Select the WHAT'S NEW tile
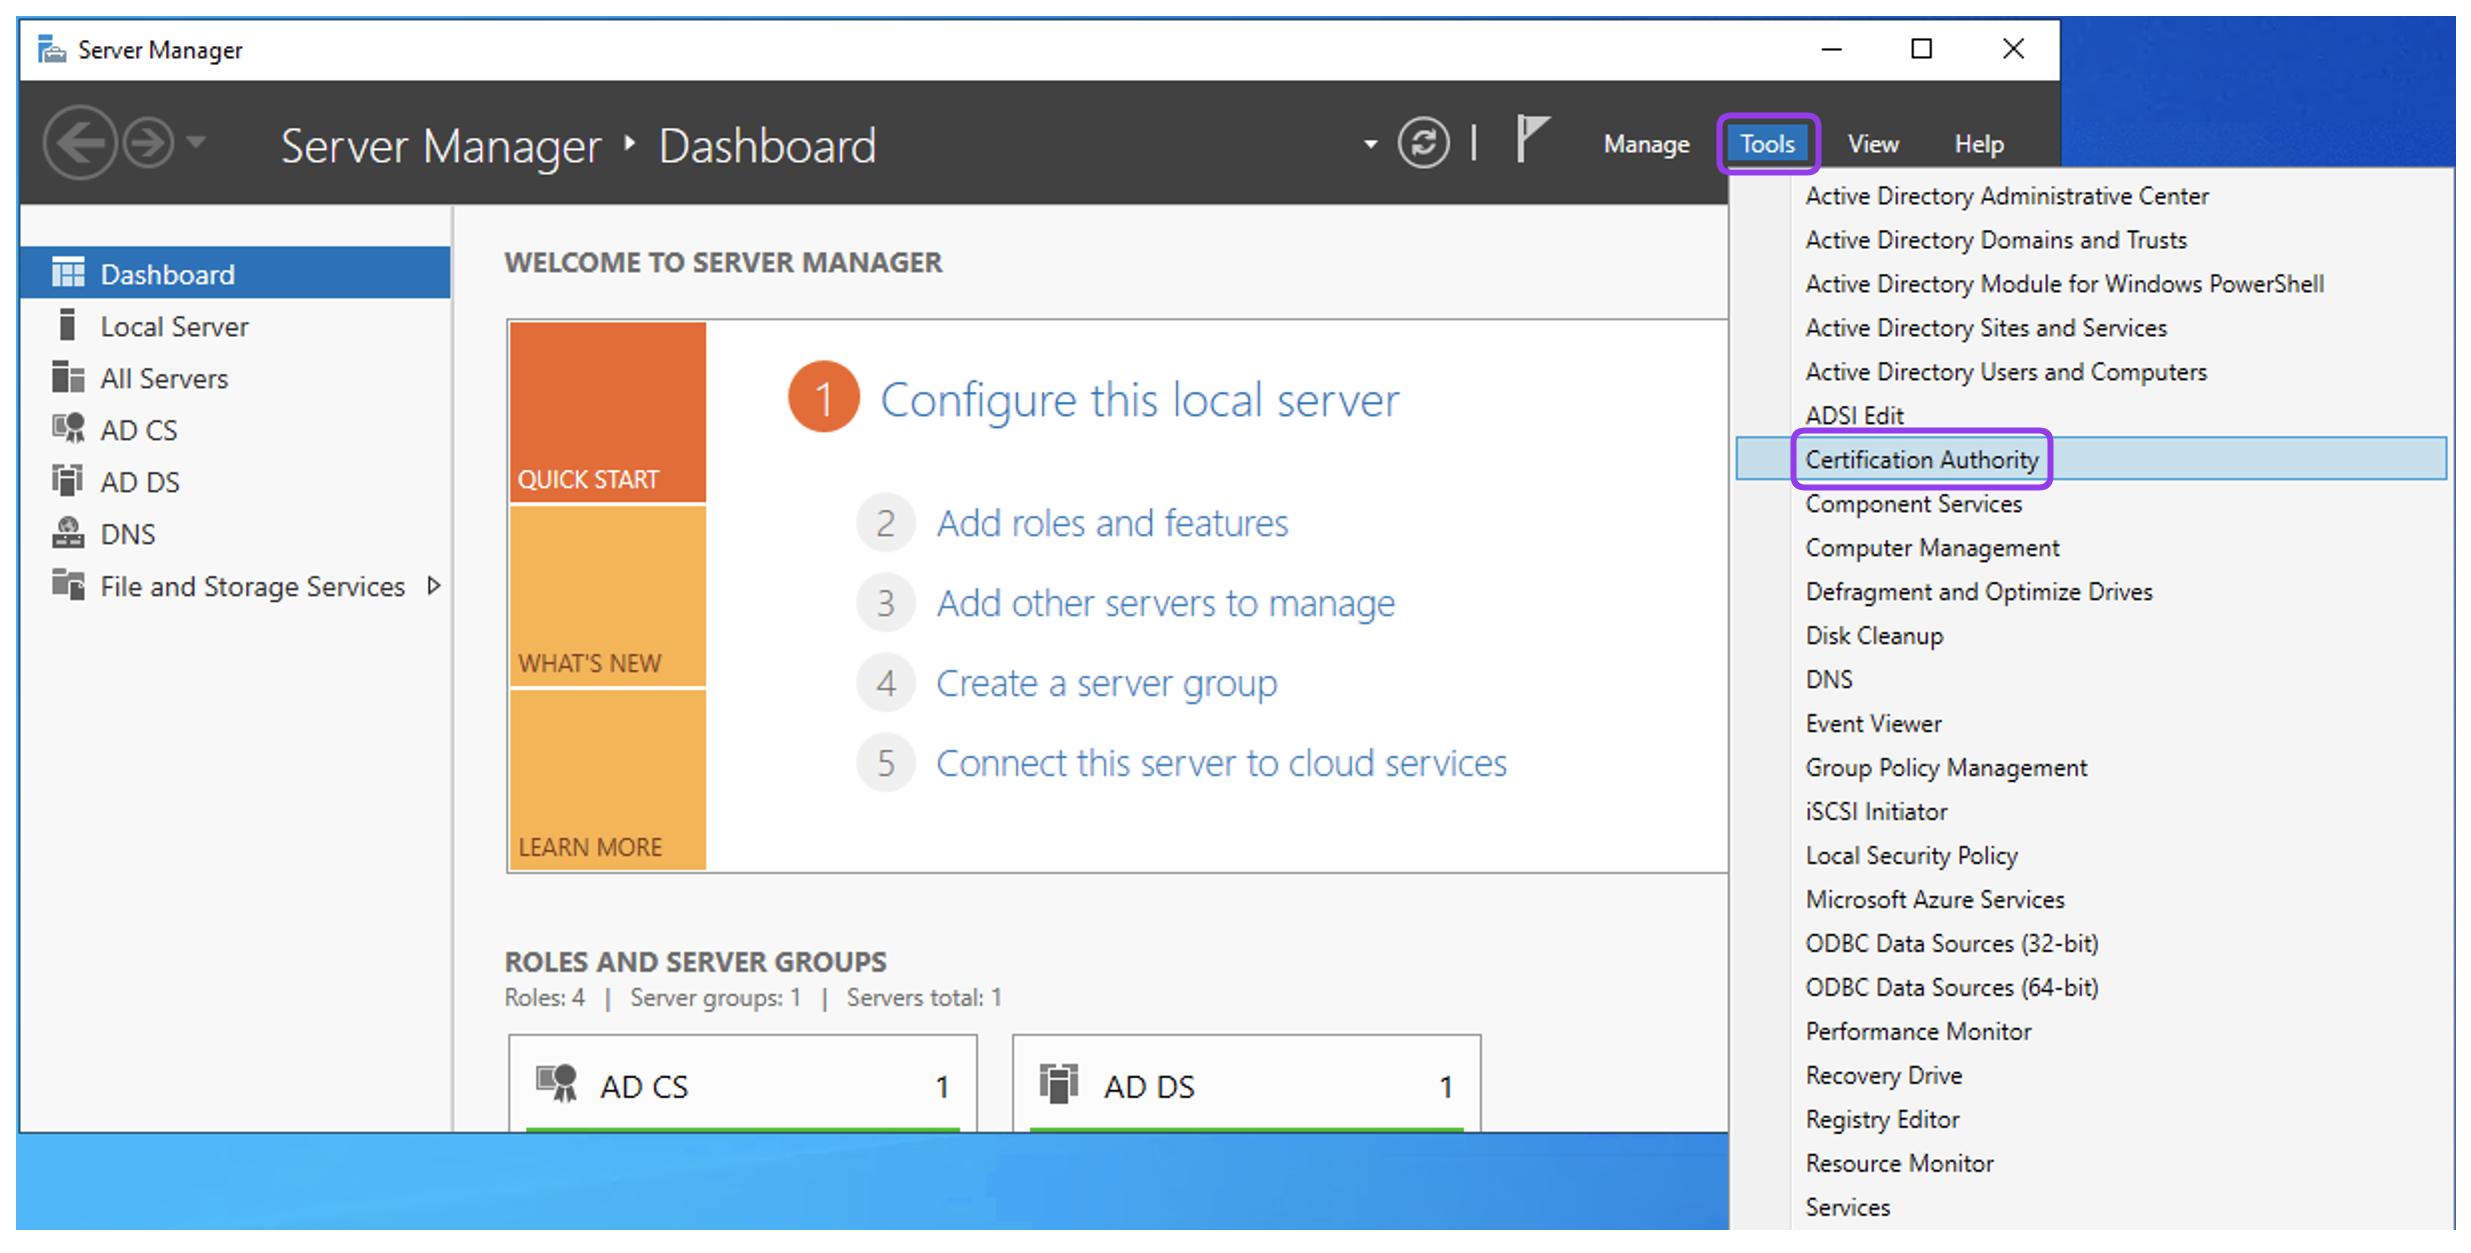Viewport: 2471px width, 1253px height. (x=607, y=596)
